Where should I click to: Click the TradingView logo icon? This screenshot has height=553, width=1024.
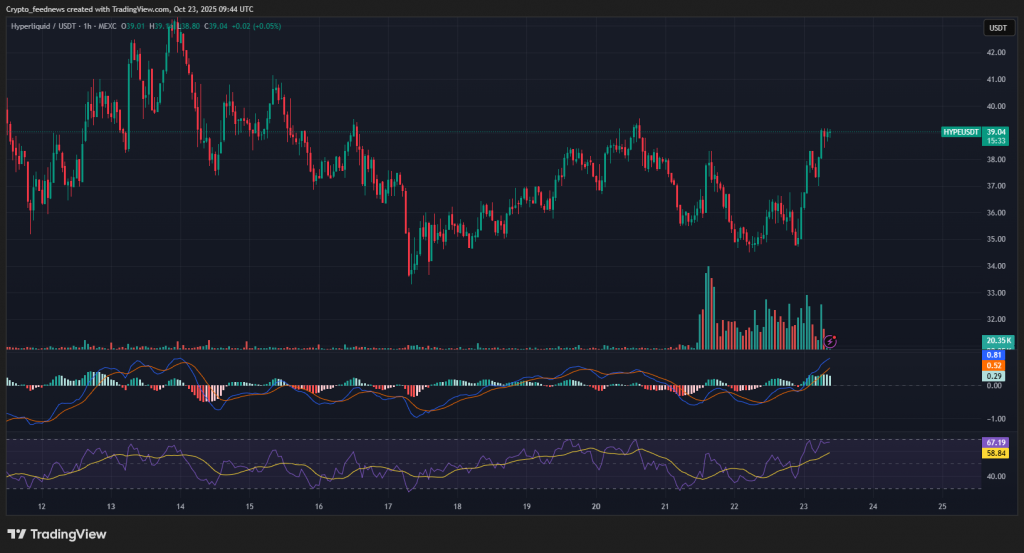click(18, 533)
